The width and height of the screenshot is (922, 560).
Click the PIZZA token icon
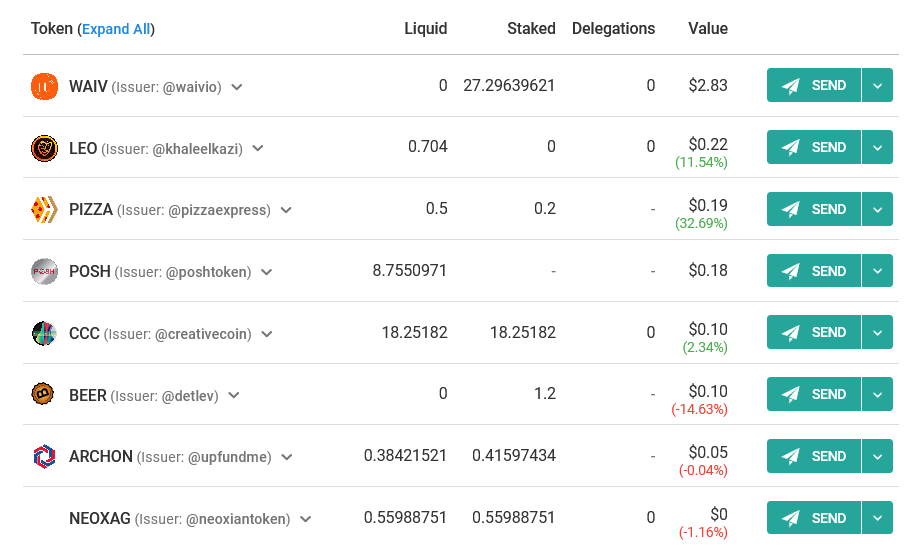click(44, 210)
